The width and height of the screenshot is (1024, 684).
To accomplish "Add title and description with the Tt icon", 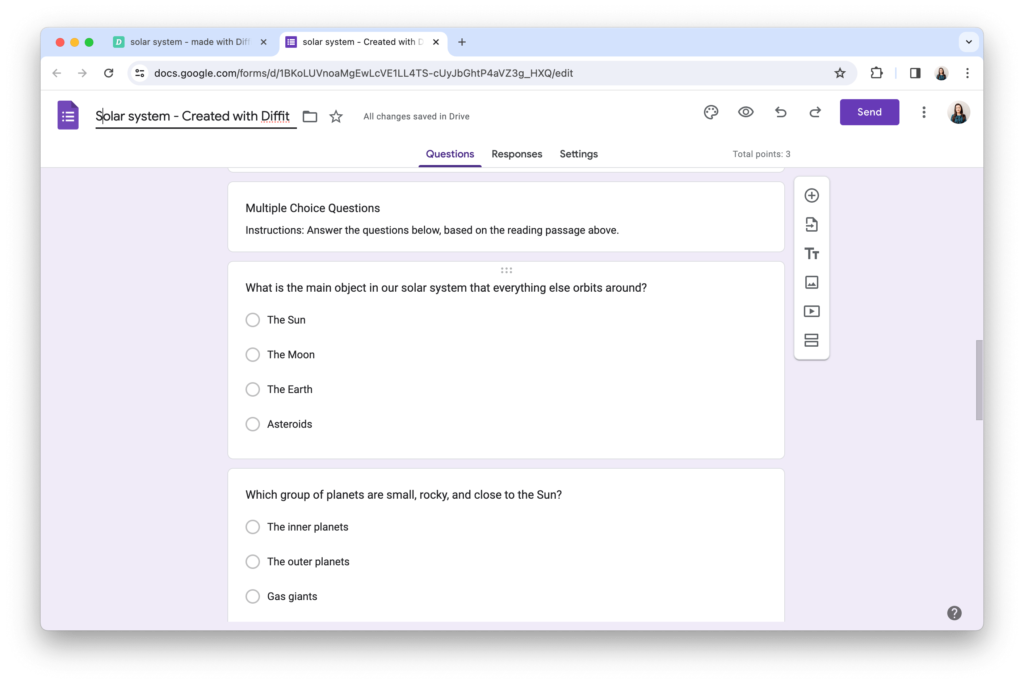I will pyautogui.click(x=811, y=253).
